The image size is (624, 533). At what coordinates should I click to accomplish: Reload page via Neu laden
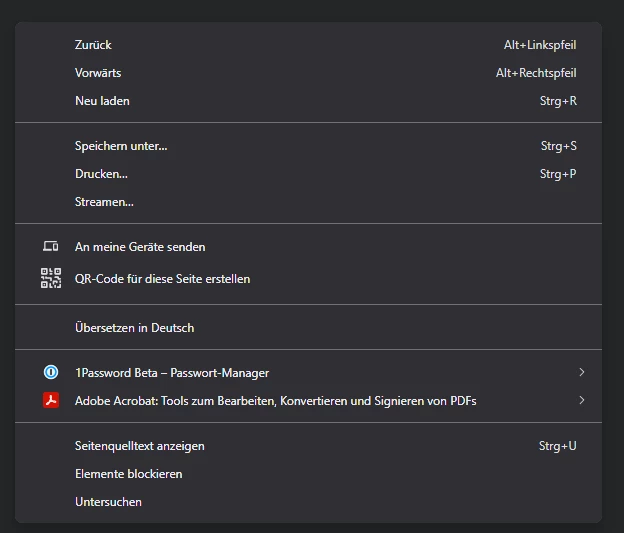tap(102, 101)
